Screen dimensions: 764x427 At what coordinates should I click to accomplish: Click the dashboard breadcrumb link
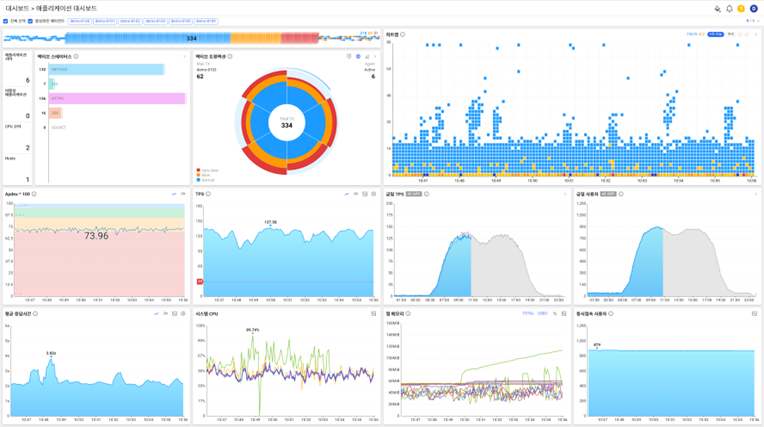tap(17, 9)
